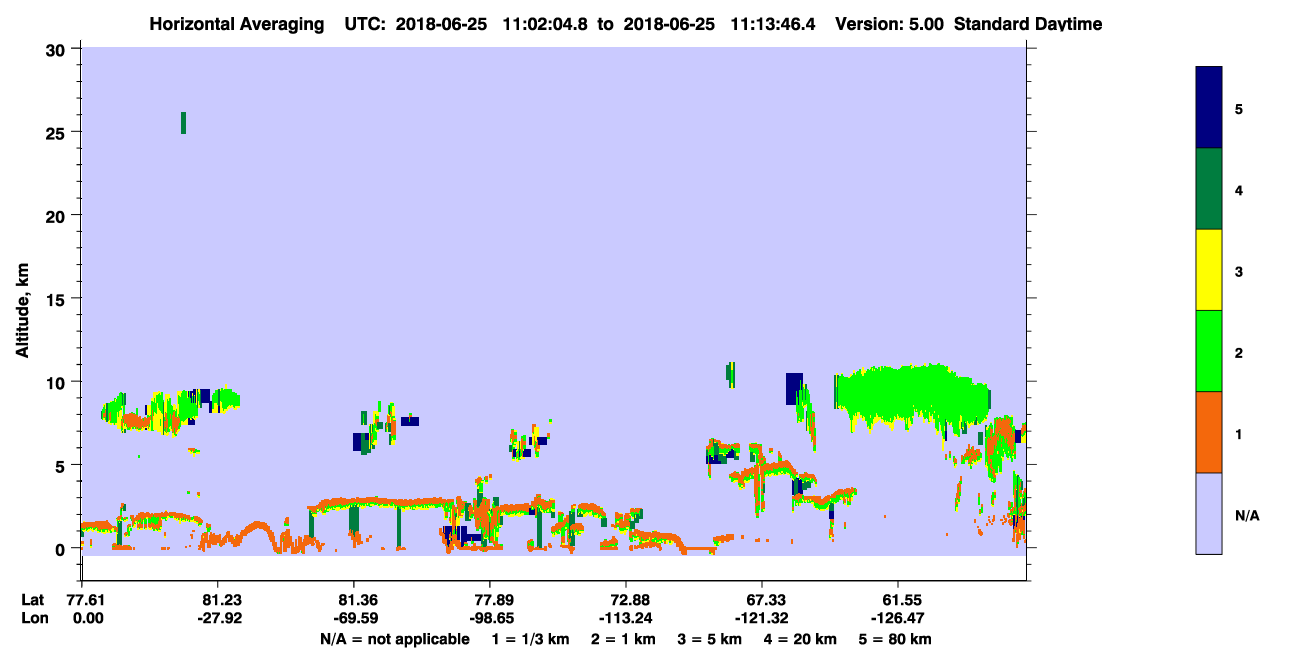Screen dimensions: 1300x667
Task: Click the altitude tick label 20
Action: [x=57, y=215]
